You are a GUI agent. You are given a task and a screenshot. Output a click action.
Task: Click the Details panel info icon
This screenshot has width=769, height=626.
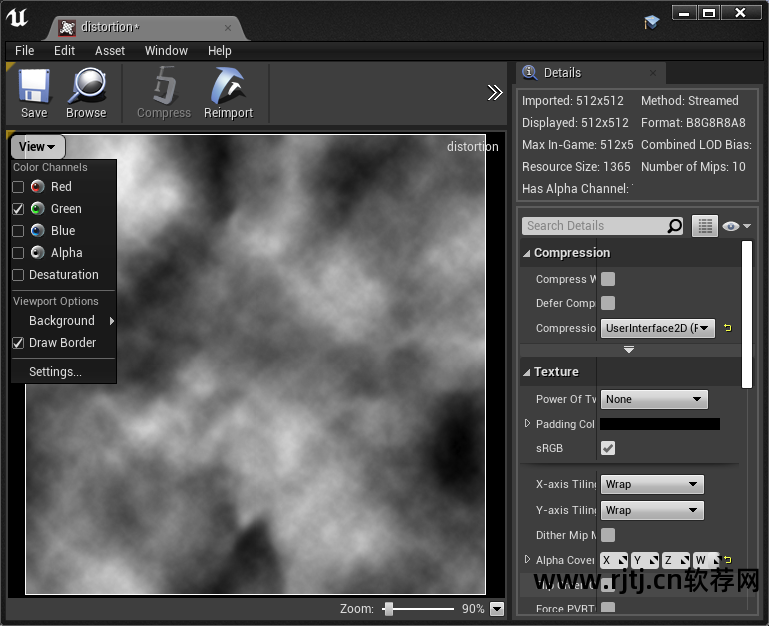(529, 72)
